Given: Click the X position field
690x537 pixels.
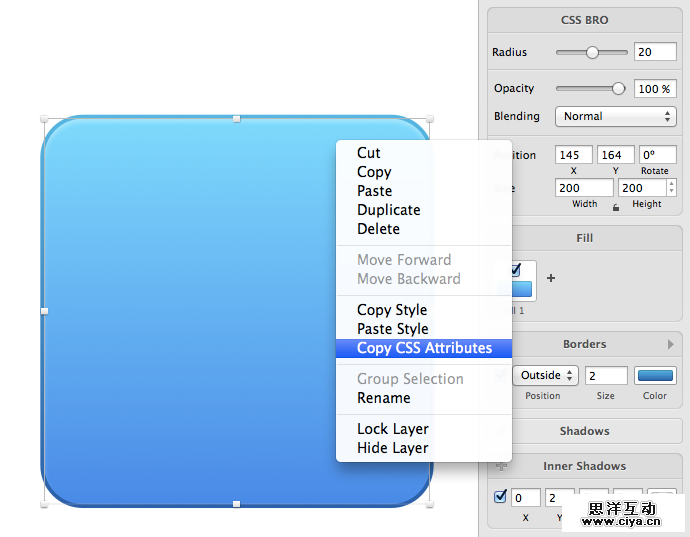Looking at the screenshot, I should pos(573,155).
